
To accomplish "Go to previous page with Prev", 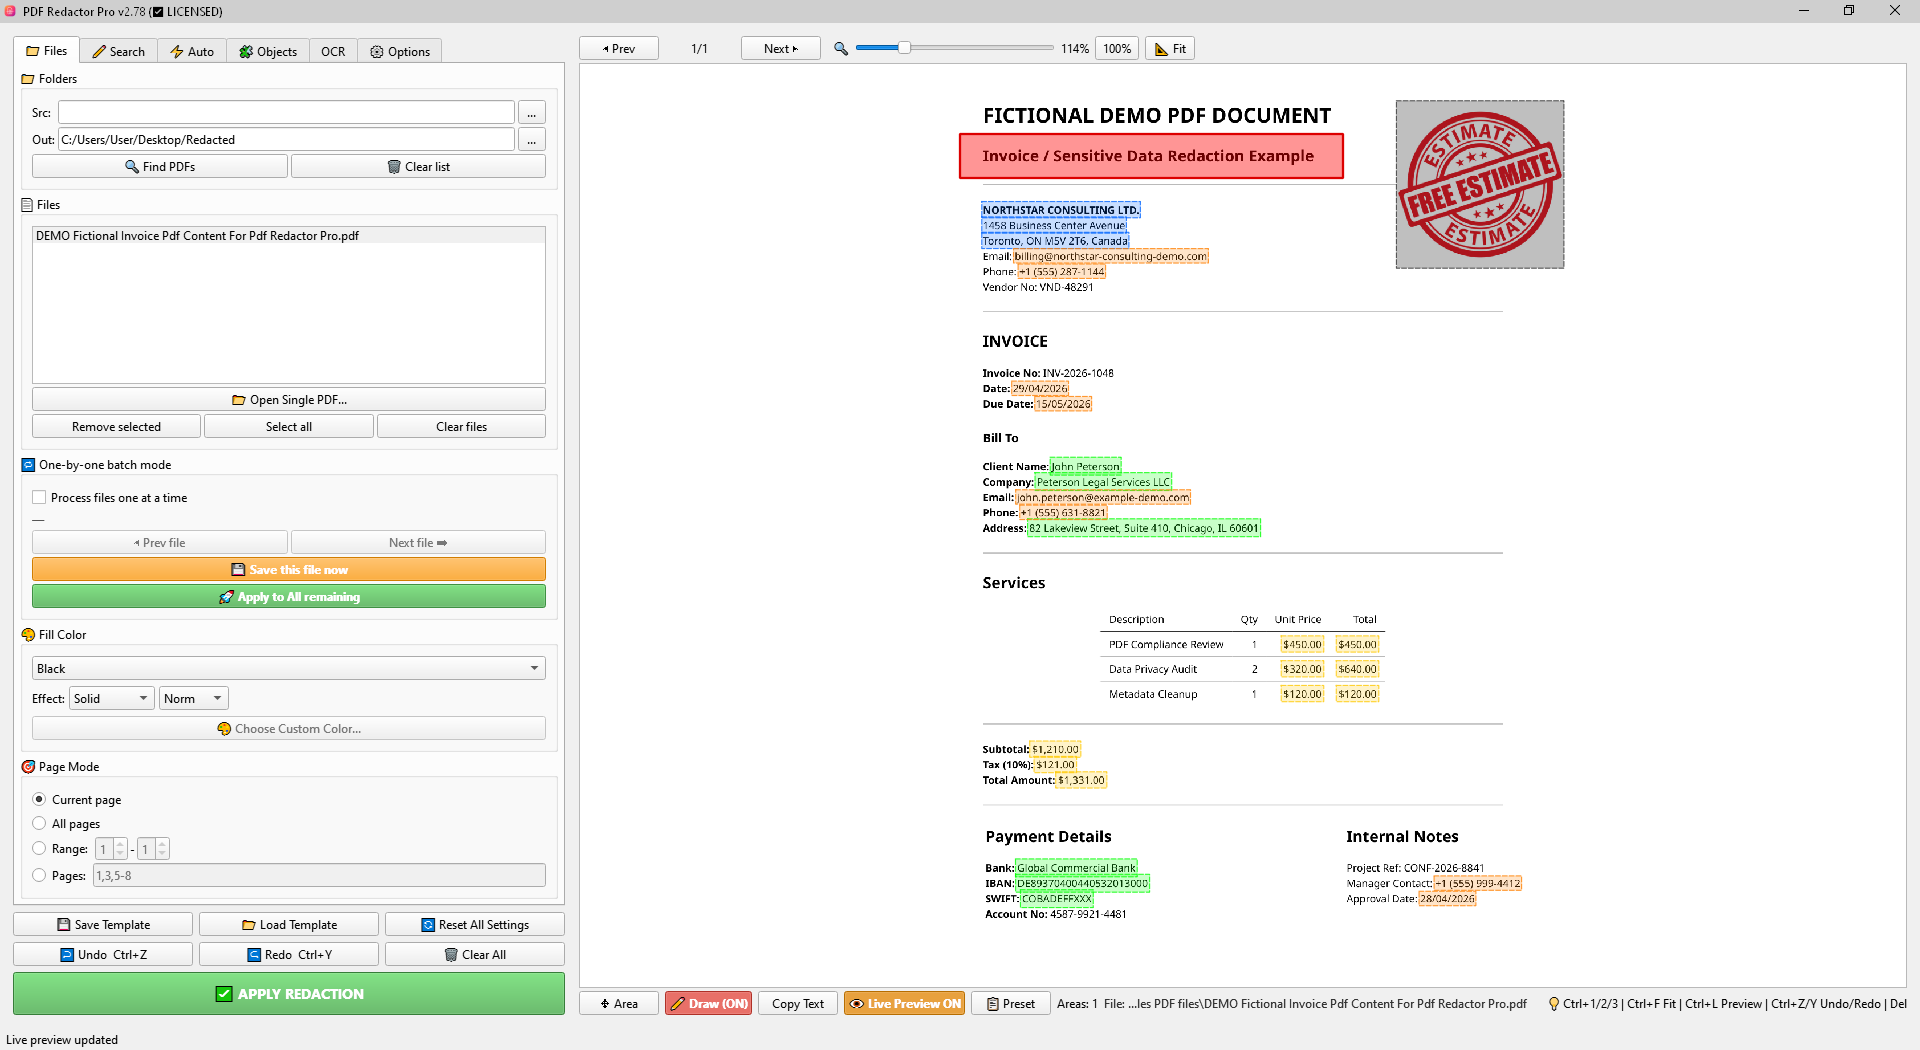I will (x=619, y=48).
